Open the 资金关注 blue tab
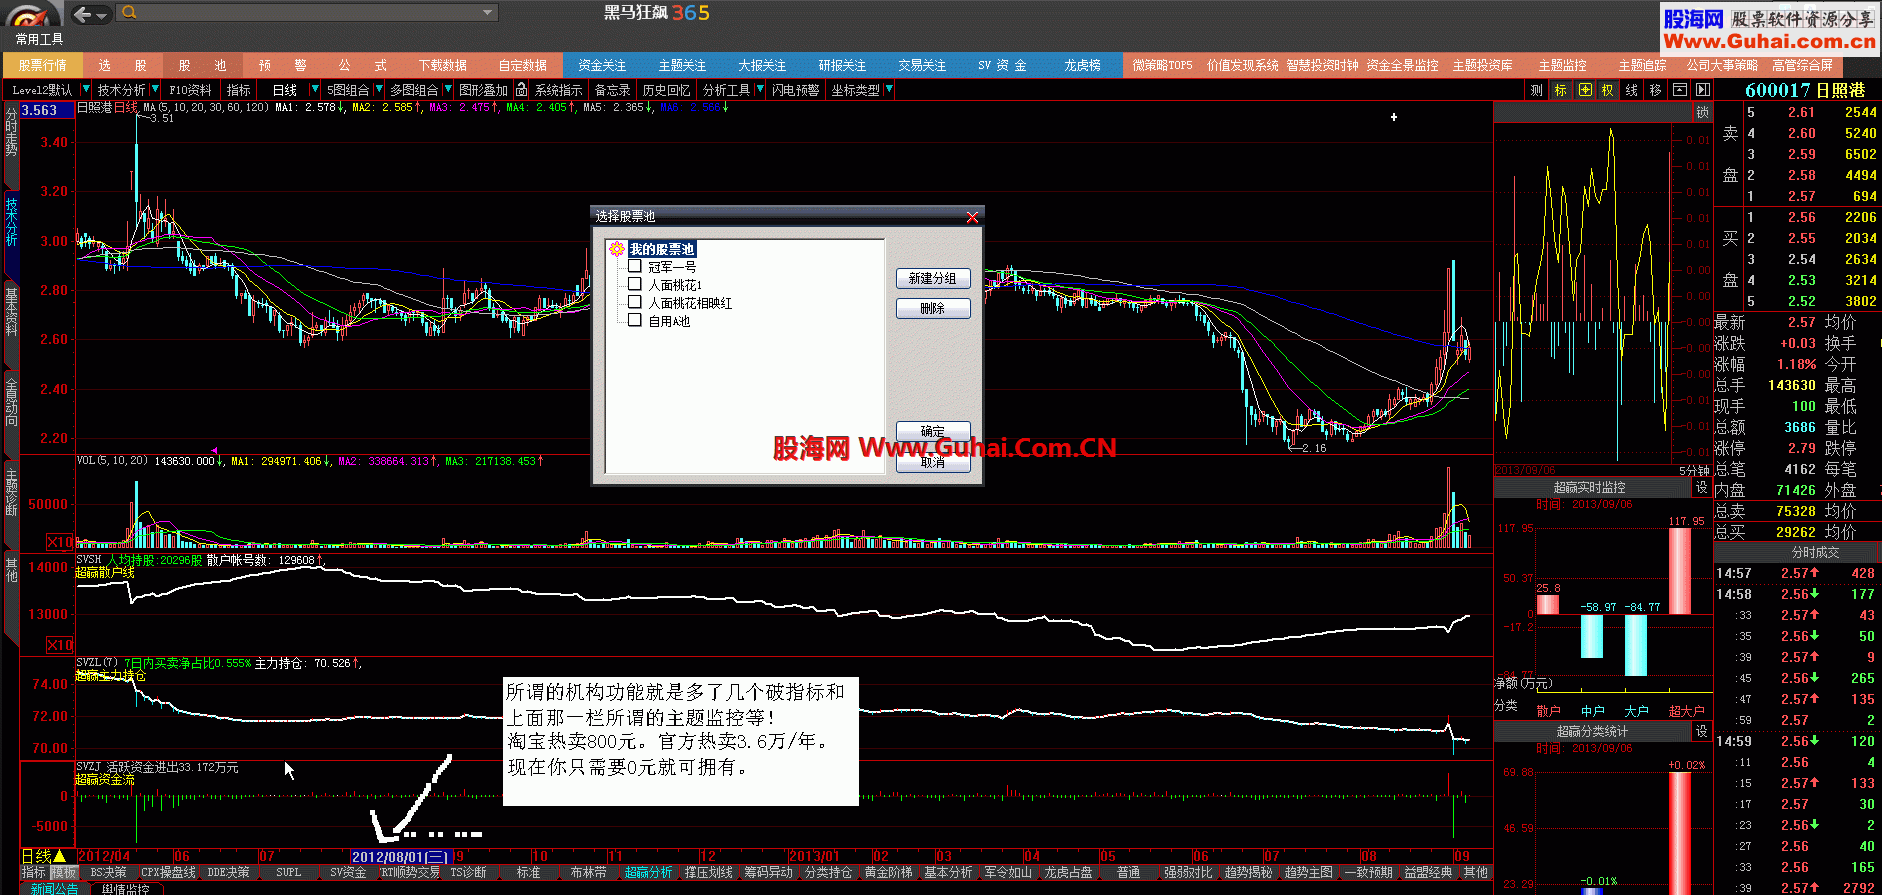This screenshot has height=895, width=1882. (602, 65)
